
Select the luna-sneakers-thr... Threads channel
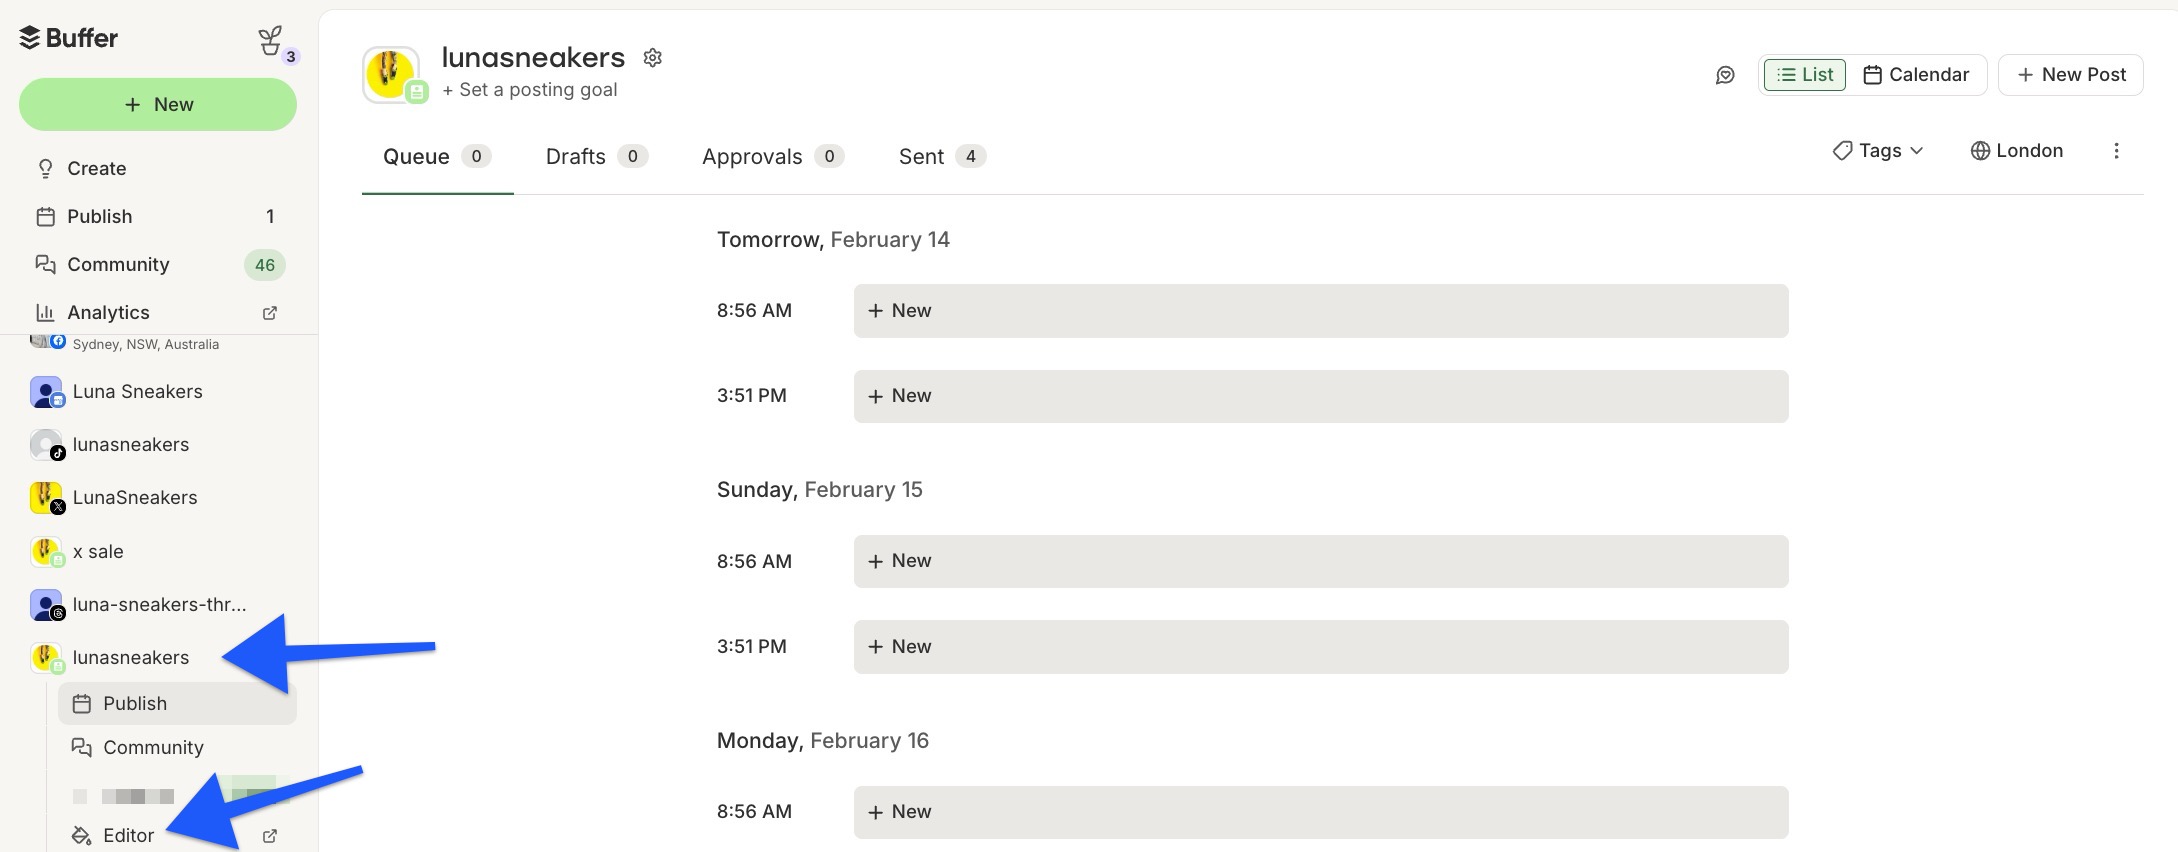tap(159, 605)
